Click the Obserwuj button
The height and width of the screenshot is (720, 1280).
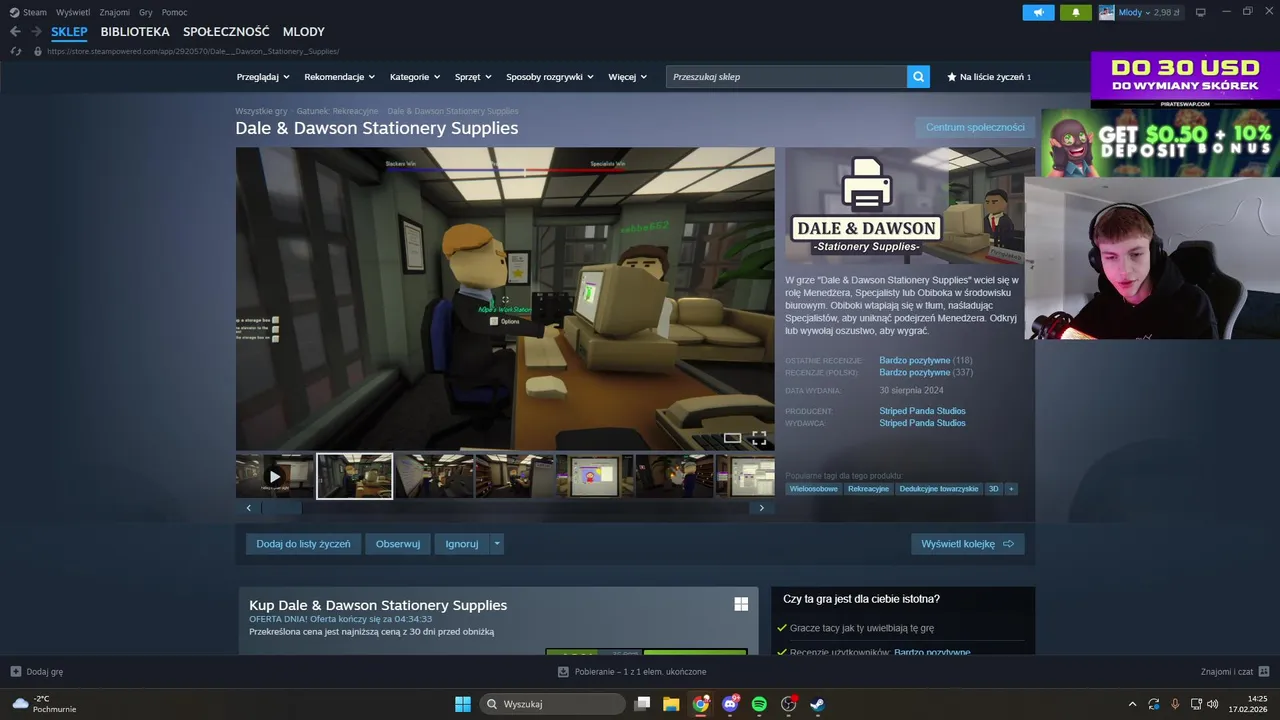pyautogui.click(x=398, y=544)
